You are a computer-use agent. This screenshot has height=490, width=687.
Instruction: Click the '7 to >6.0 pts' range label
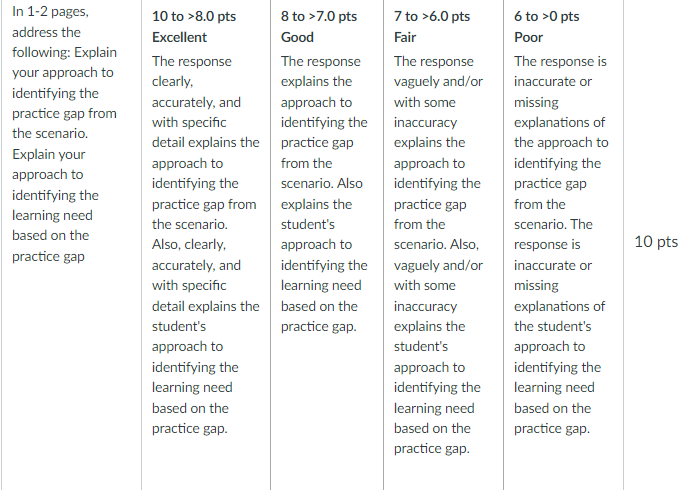[432, 17]
